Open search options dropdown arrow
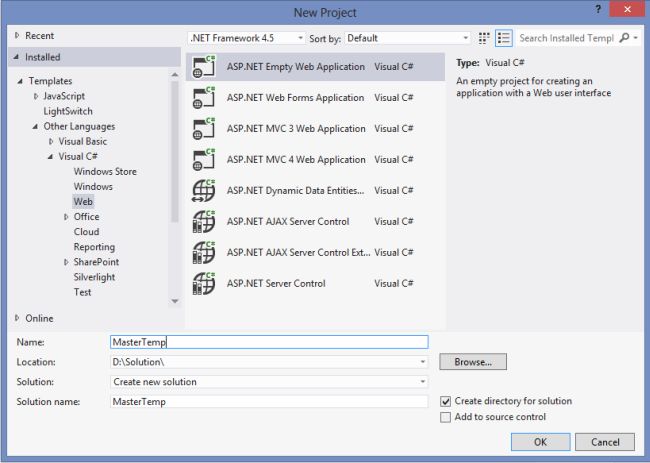 coord(635,38)
